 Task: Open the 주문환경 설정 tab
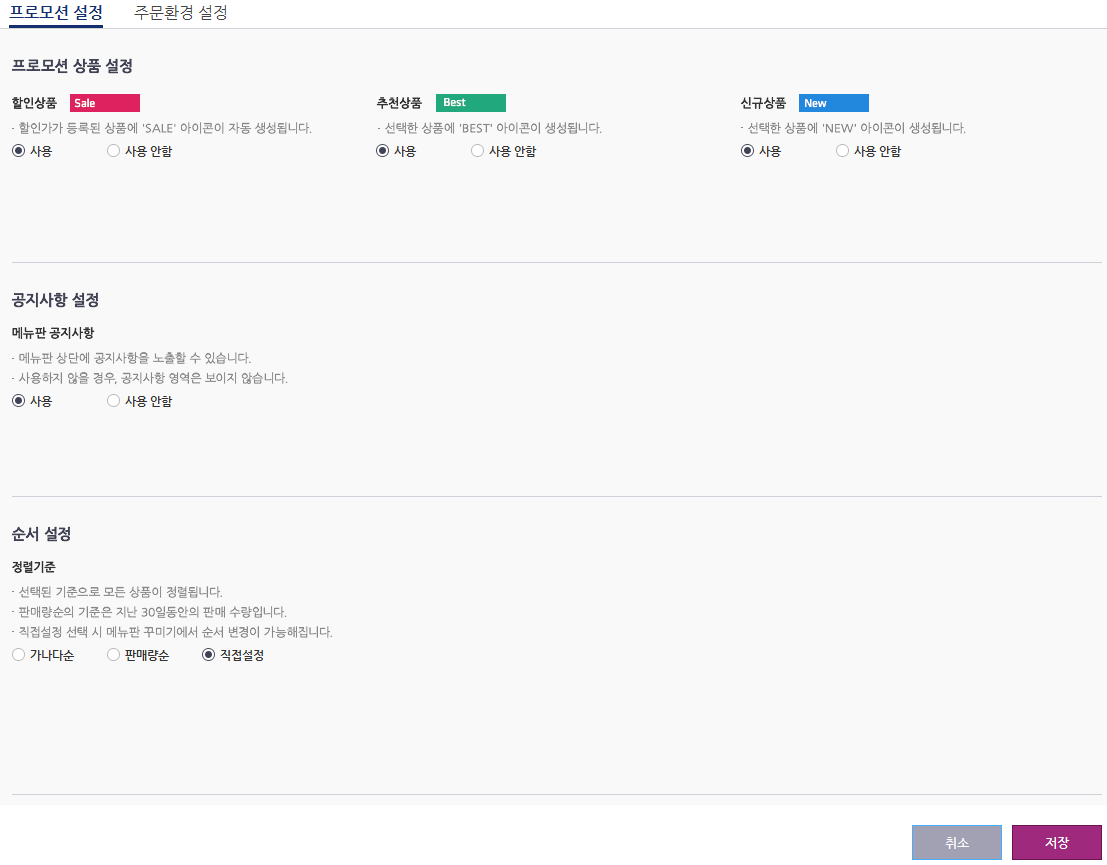(181, 13)
